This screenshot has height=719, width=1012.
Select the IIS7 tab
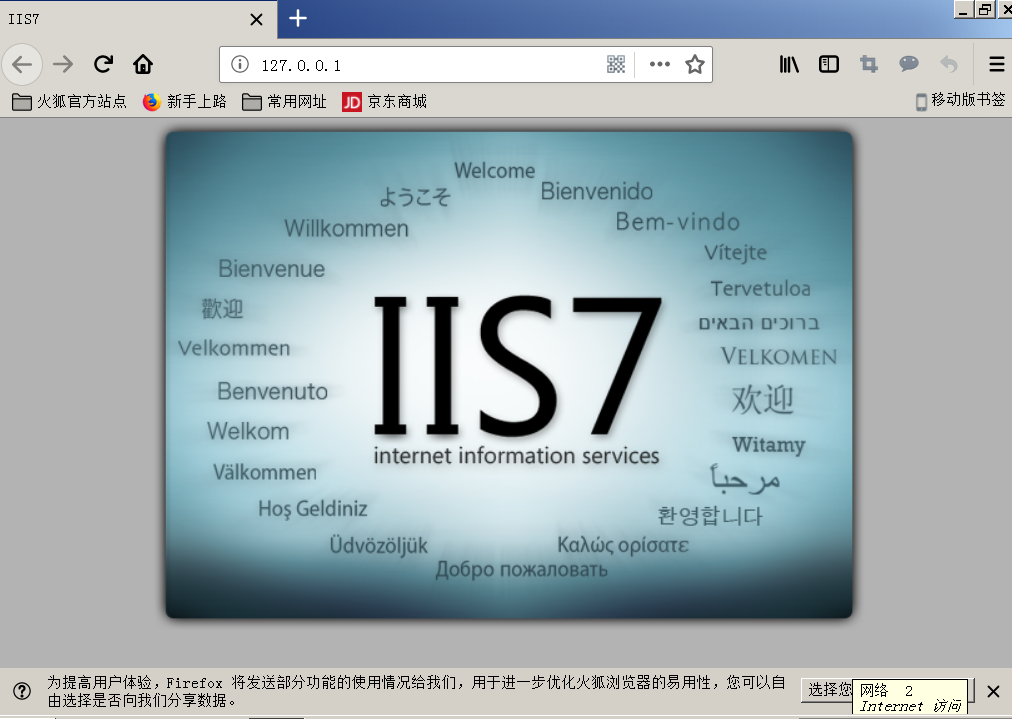[x=137, y=19]
